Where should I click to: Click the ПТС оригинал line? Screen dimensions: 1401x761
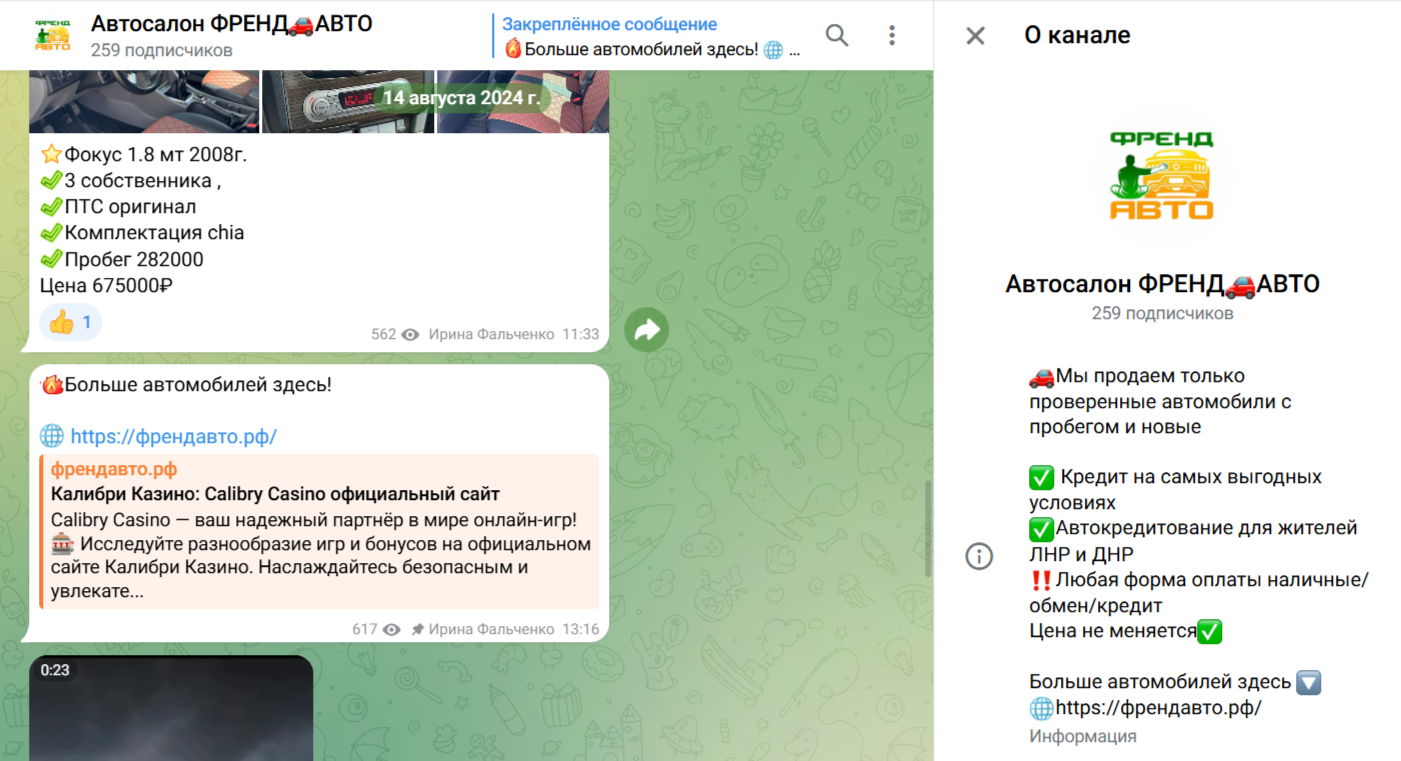pyautogui.click(x=118, y=207)
